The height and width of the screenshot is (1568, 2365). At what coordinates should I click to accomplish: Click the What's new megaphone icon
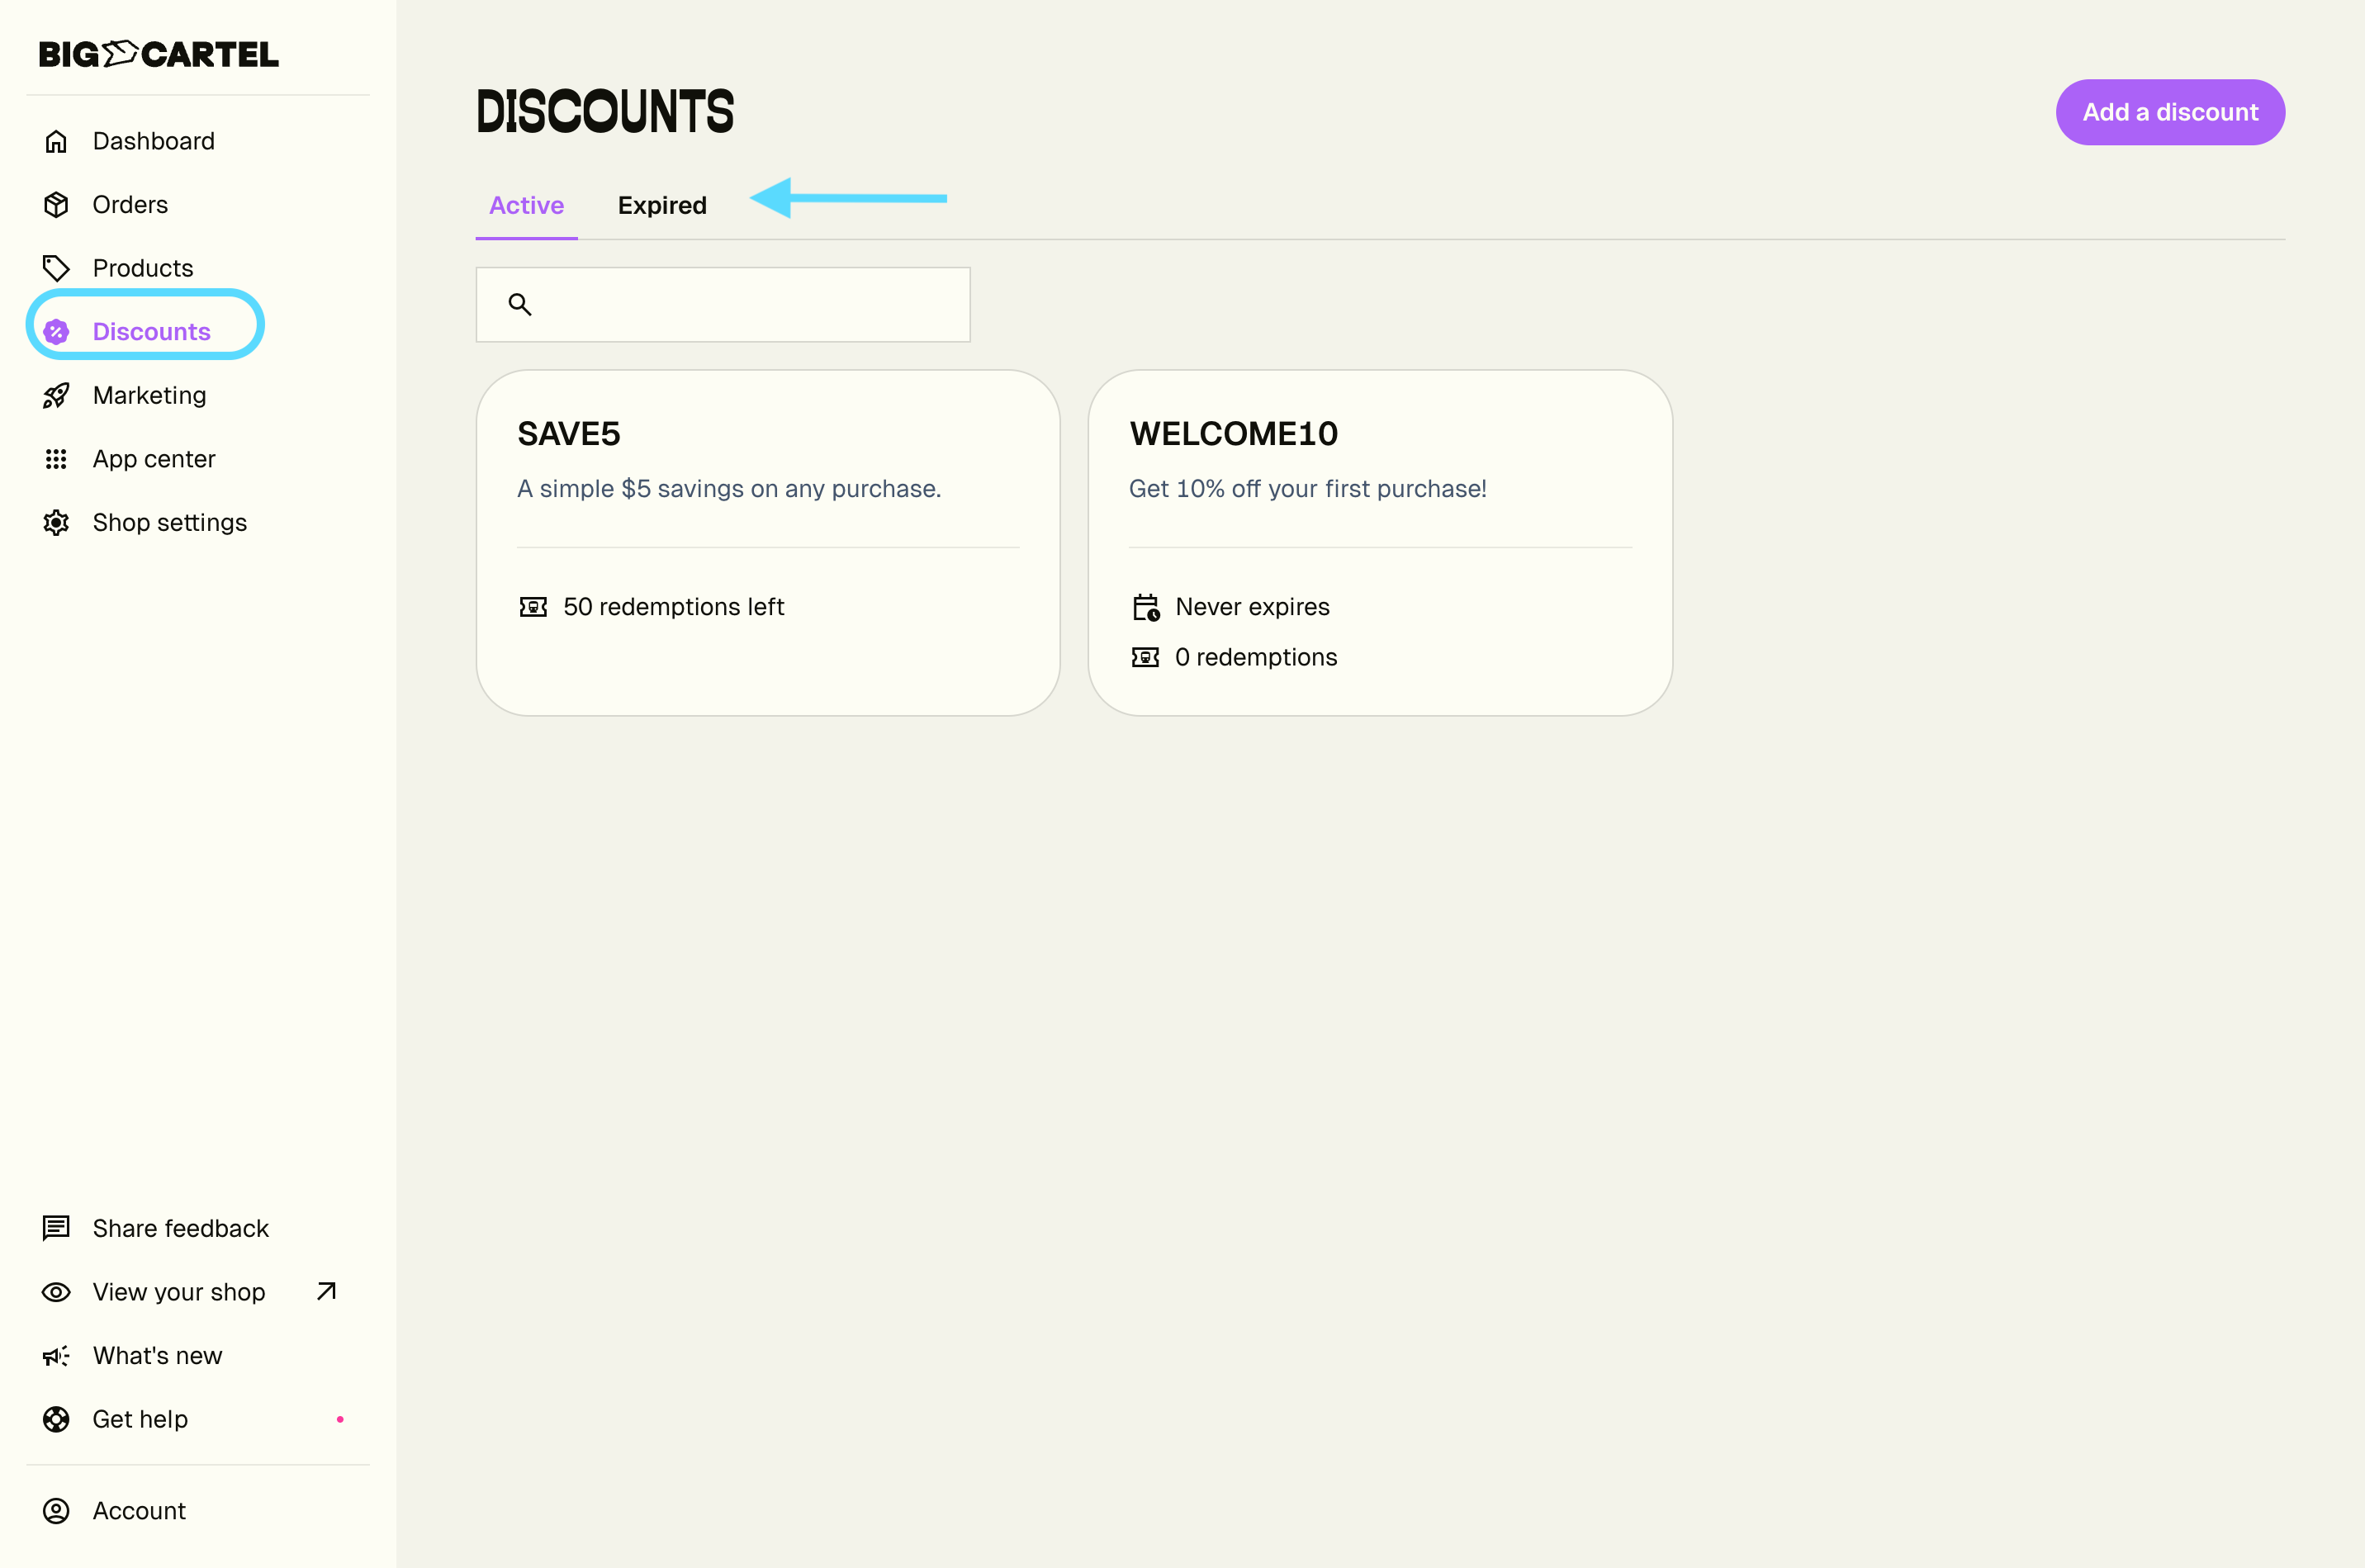pos(56,1356)
